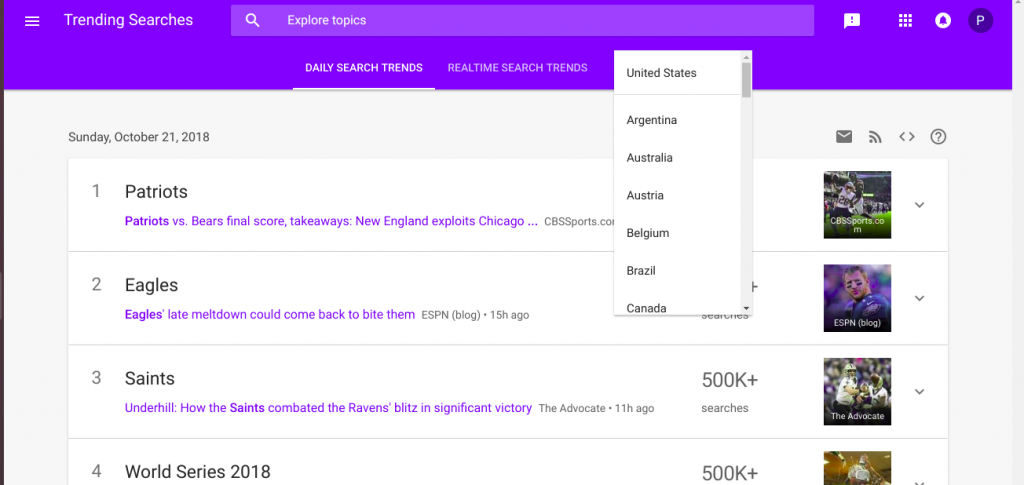Expand the Patriots trend row
The height and width of the screenshot is (485, 1024).
920,205
